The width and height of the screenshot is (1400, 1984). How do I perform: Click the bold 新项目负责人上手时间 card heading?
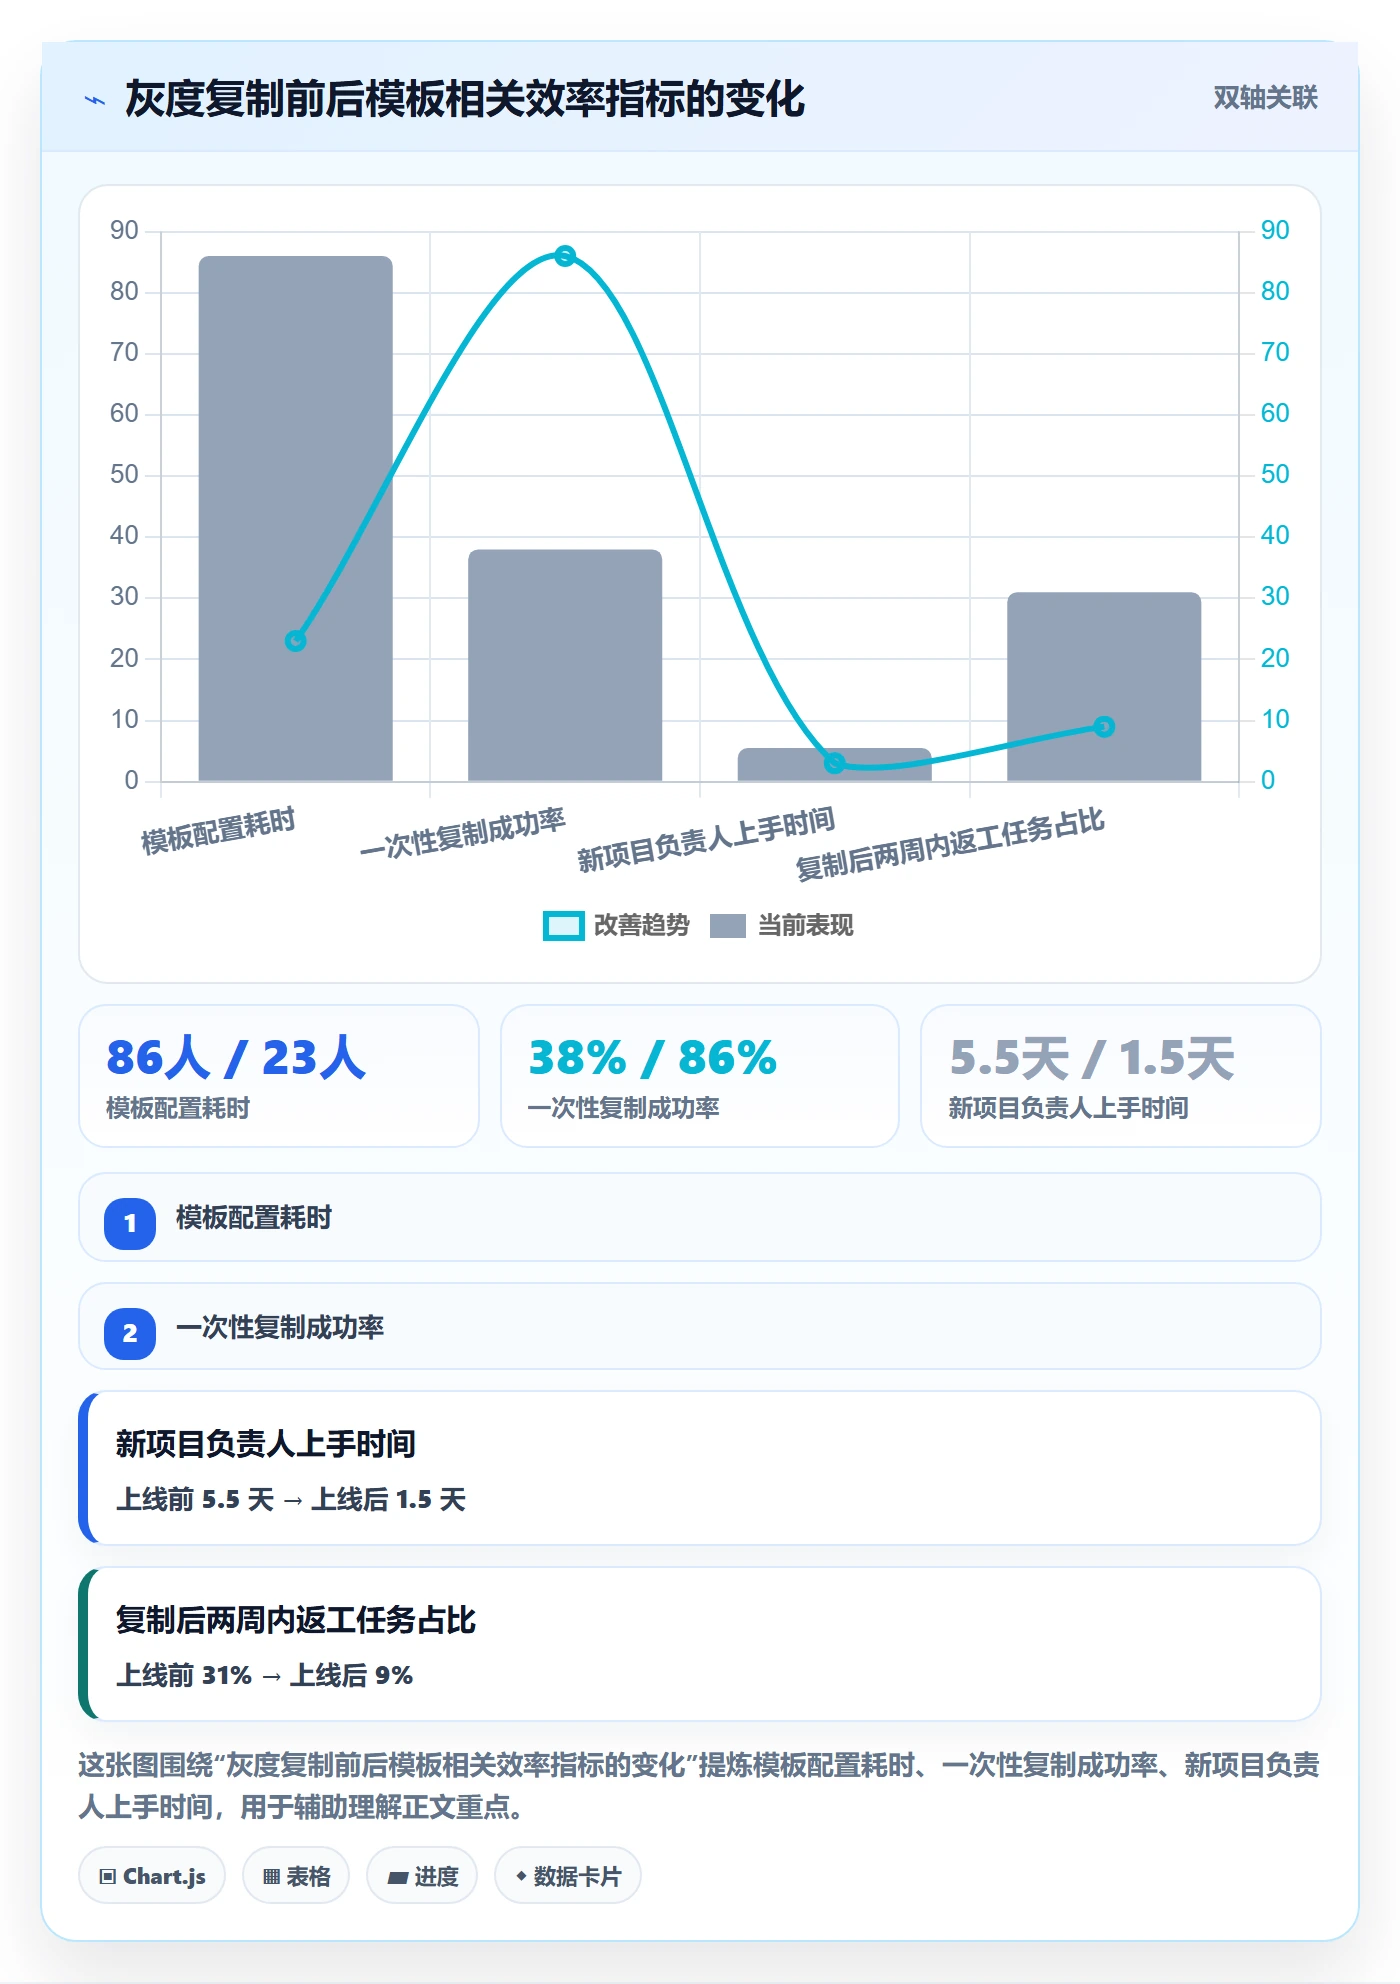tap(266, 1444)
